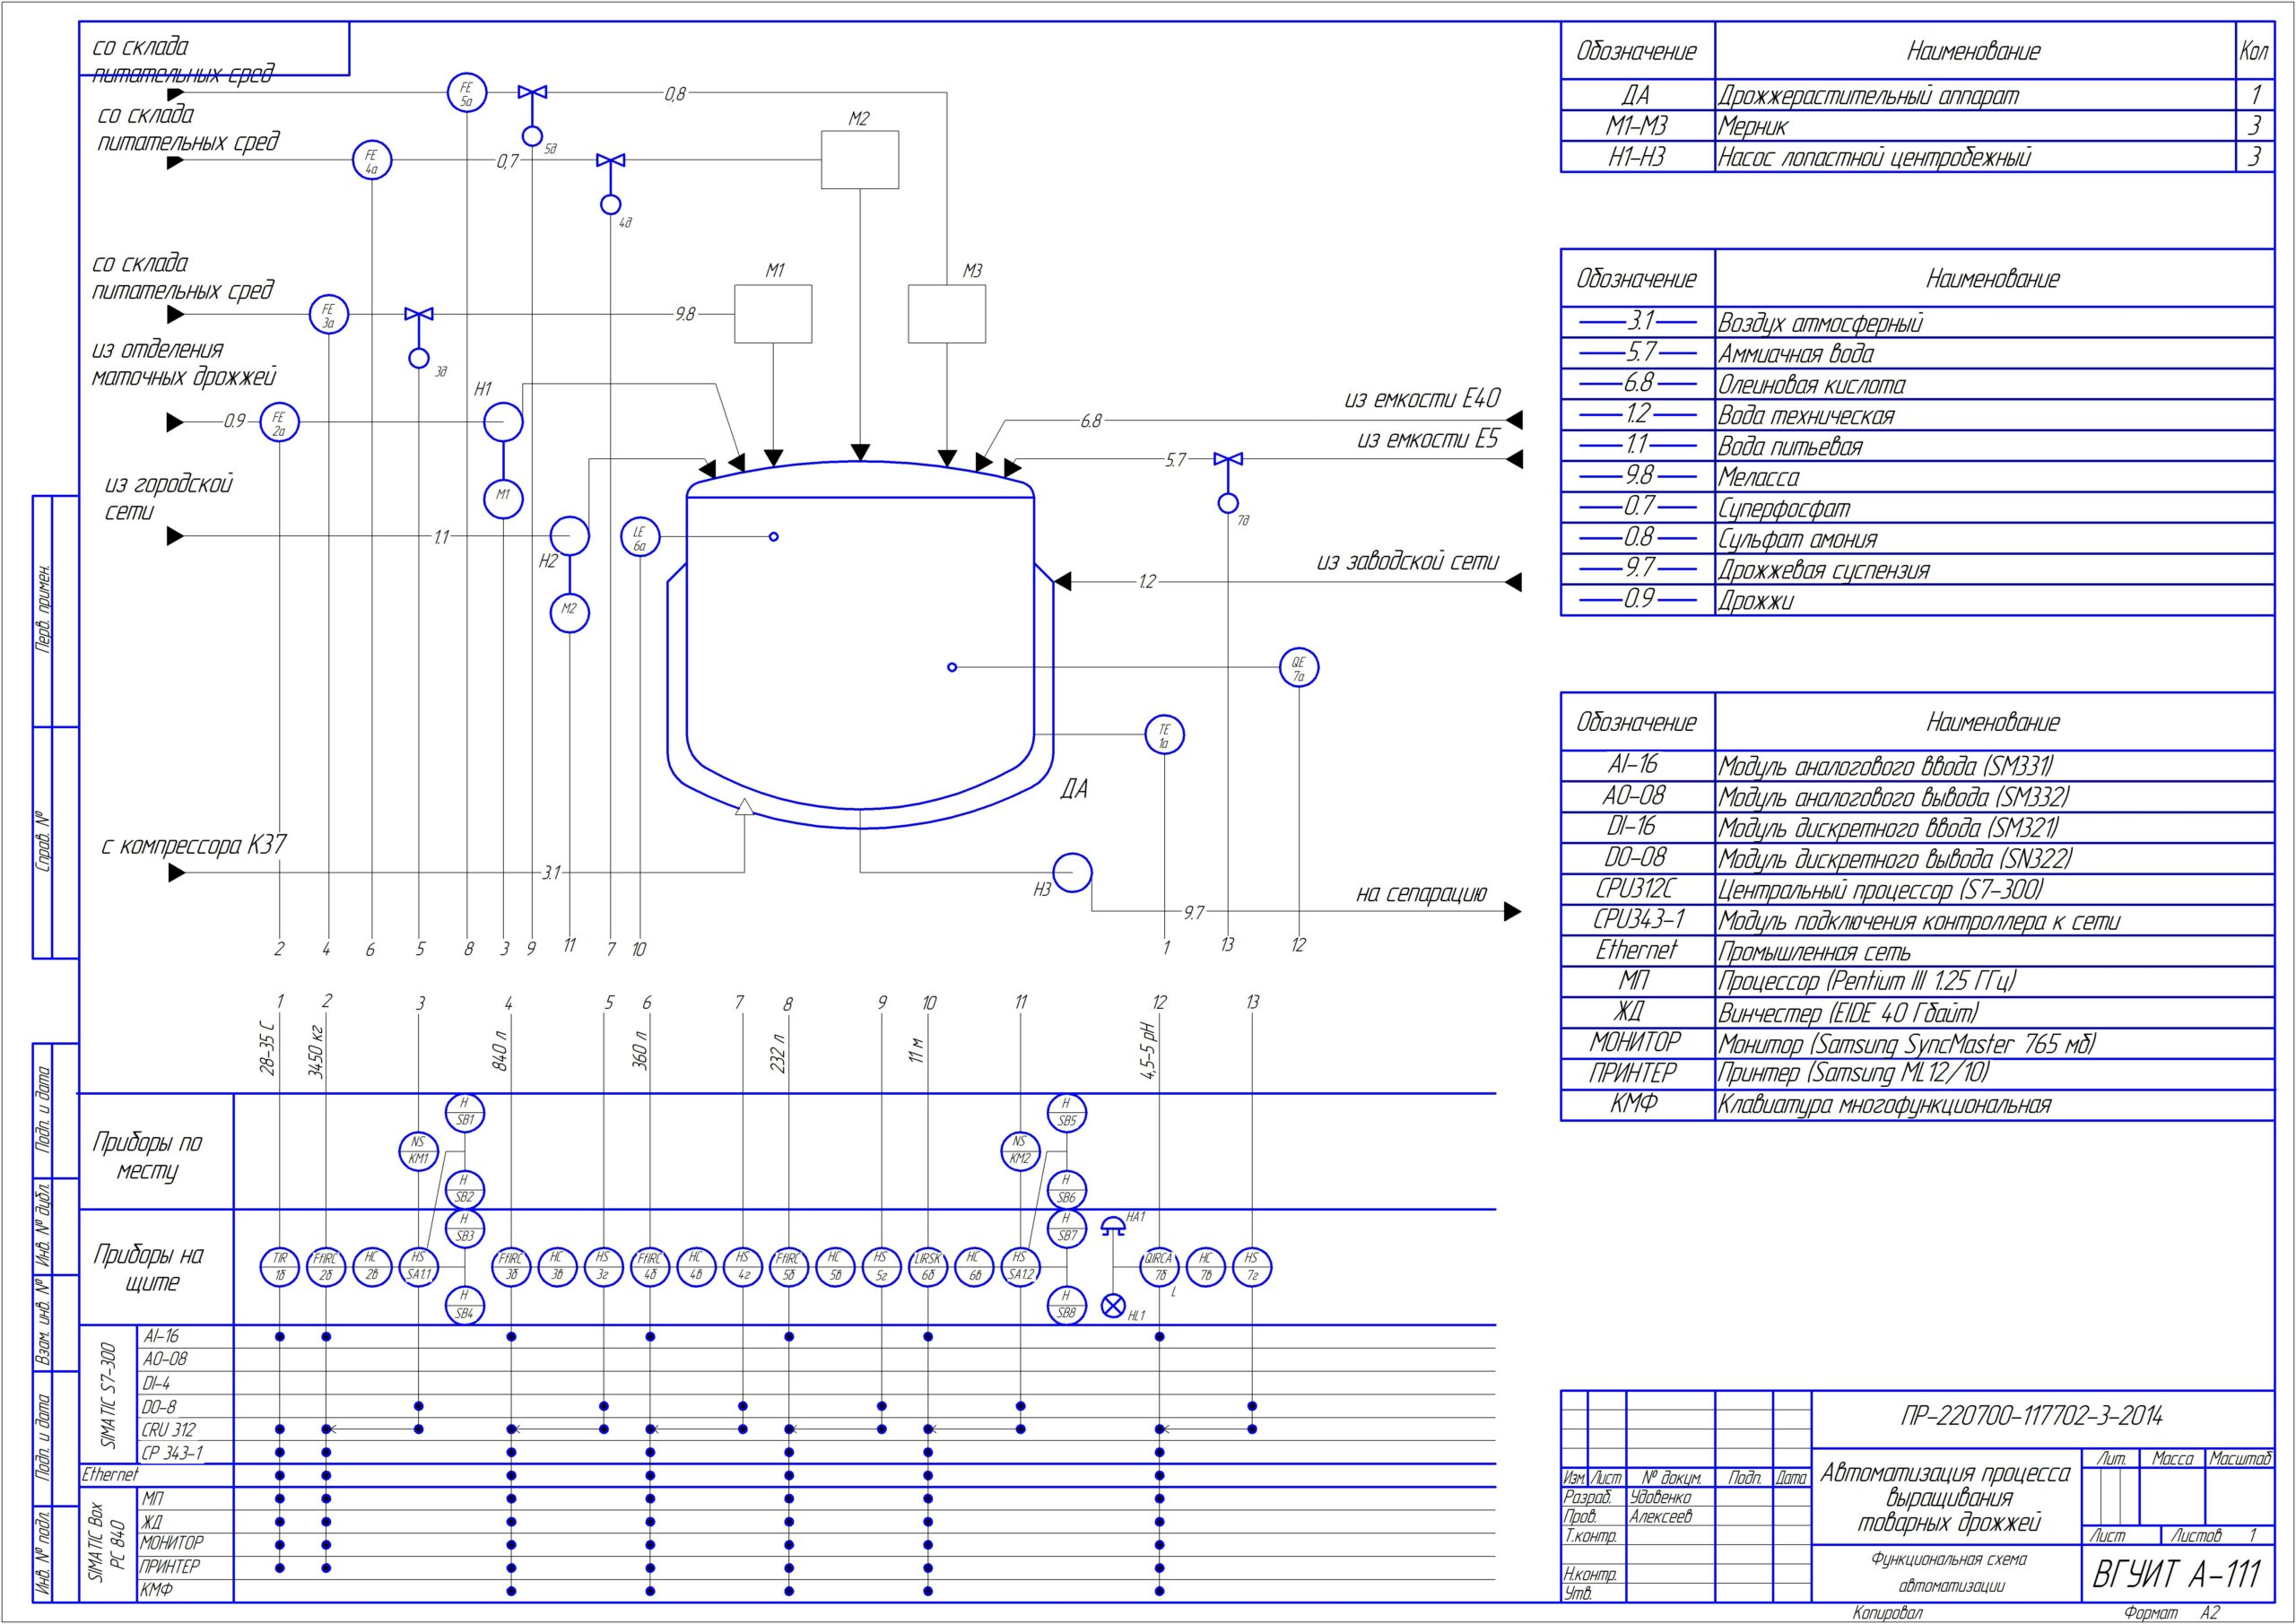Click the HC 6в instrument bubble
This screenshot has height=1624, width=2296.
pos(974,1267)
